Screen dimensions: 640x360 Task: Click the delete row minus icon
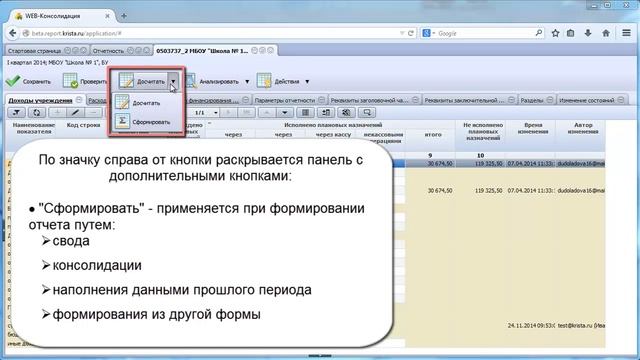point(93,112)
